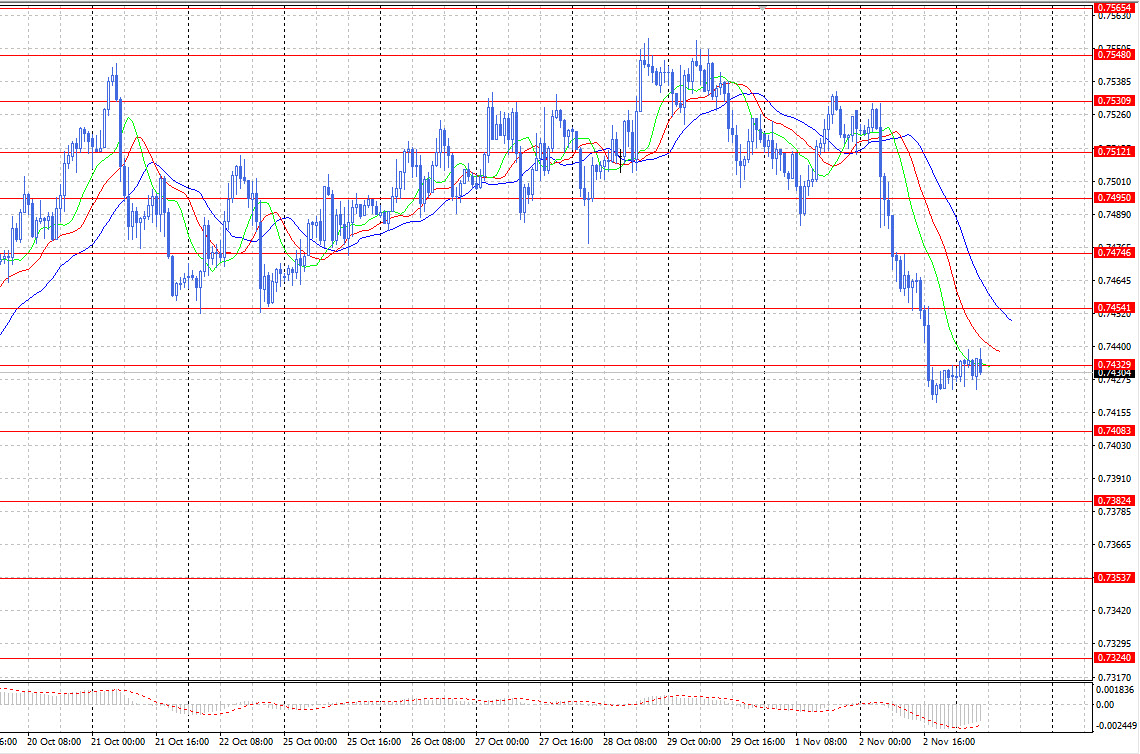
Task: Click the red 0.73824 level label
Action: [1114, 501]
